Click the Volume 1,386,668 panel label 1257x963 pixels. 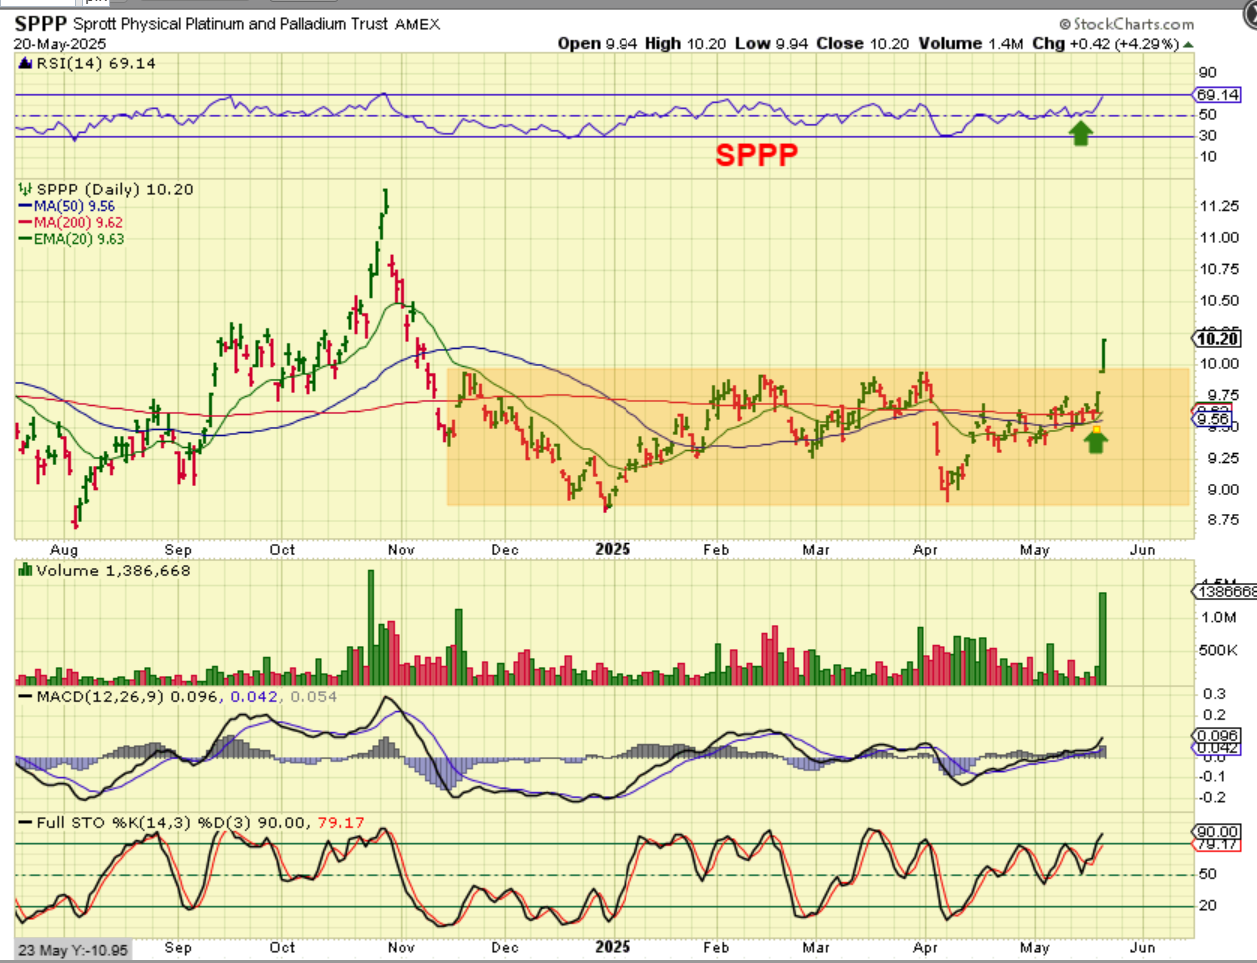click(113, 571)
